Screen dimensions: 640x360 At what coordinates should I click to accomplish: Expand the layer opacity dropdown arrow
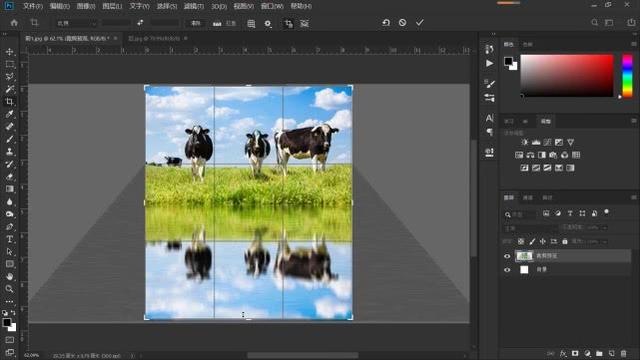pyautogui.click(x=605, y=228)
